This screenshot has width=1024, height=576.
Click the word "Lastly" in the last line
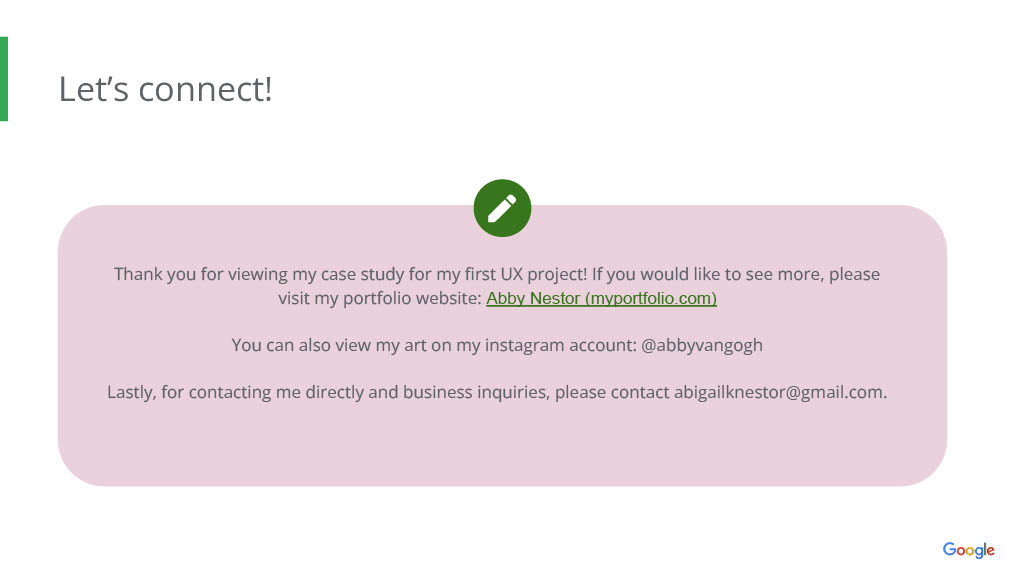coord(130,392)
